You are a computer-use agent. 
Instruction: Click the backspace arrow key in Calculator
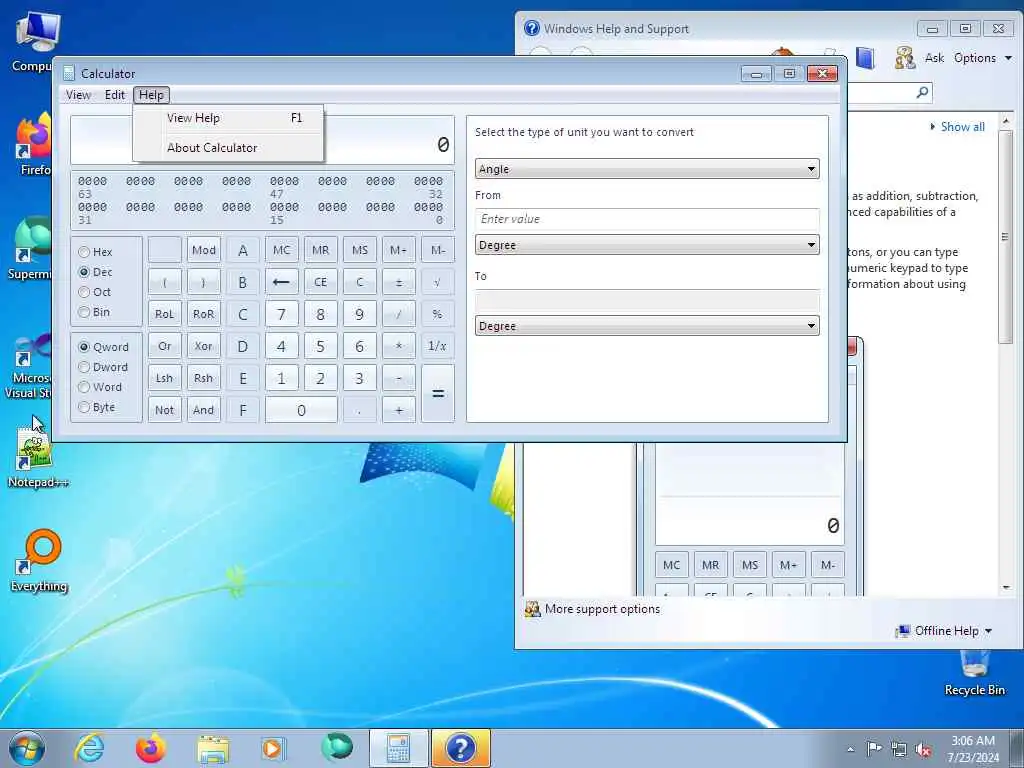pyautogui.click(x=281, y=282)
